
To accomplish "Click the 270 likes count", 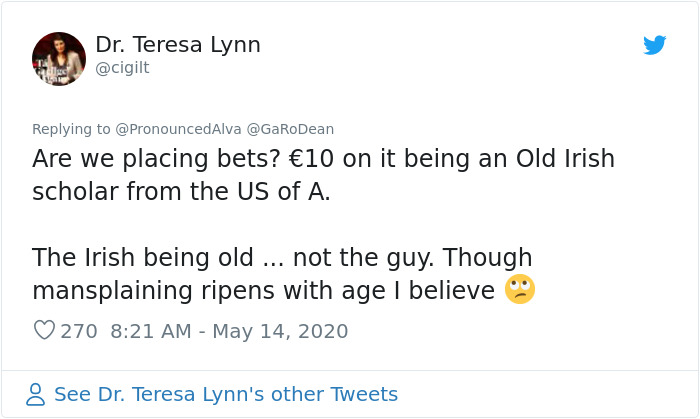I will click(x=79, y=331).
